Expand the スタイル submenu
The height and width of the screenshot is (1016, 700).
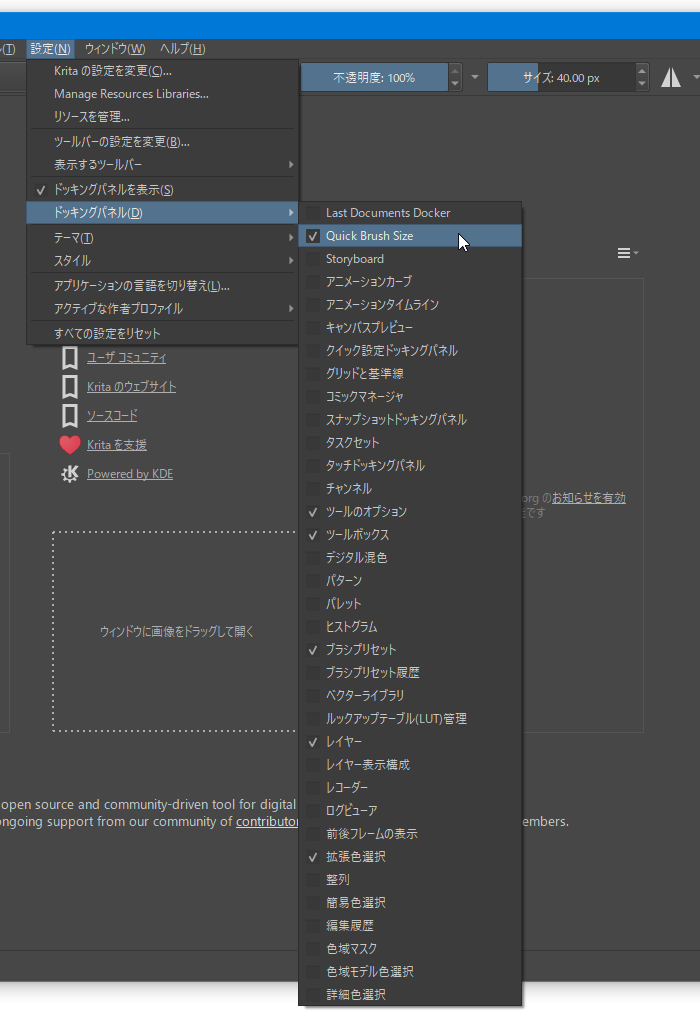pos(162,260)
